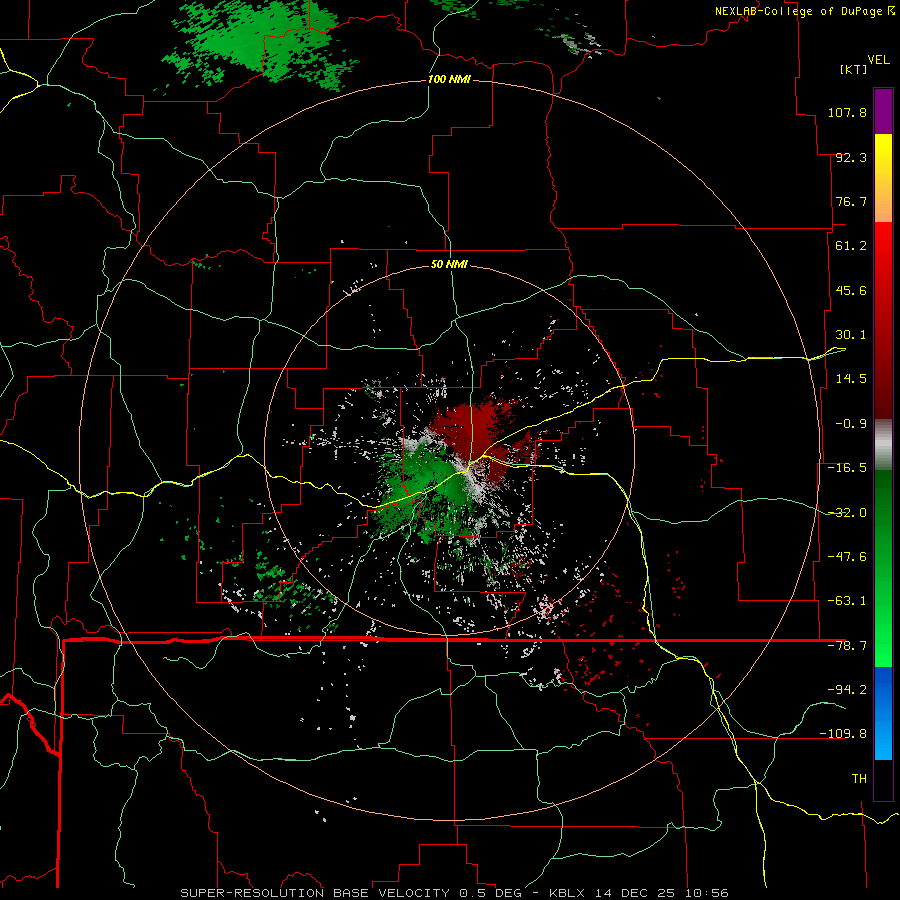This screenshot has height=900, width=900.
Task: Click the gray zero-velocity segment of the color bar
Action: click(x=883, y=445)
